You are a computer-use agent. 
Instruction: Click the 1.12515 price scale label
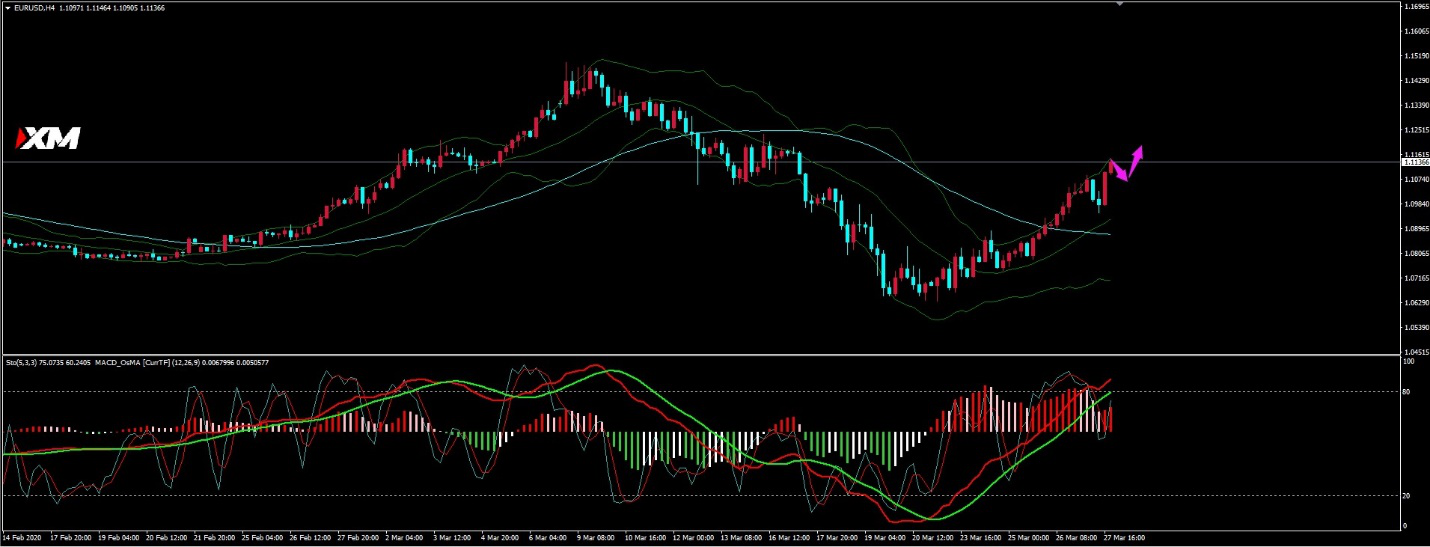(1415, 130)
